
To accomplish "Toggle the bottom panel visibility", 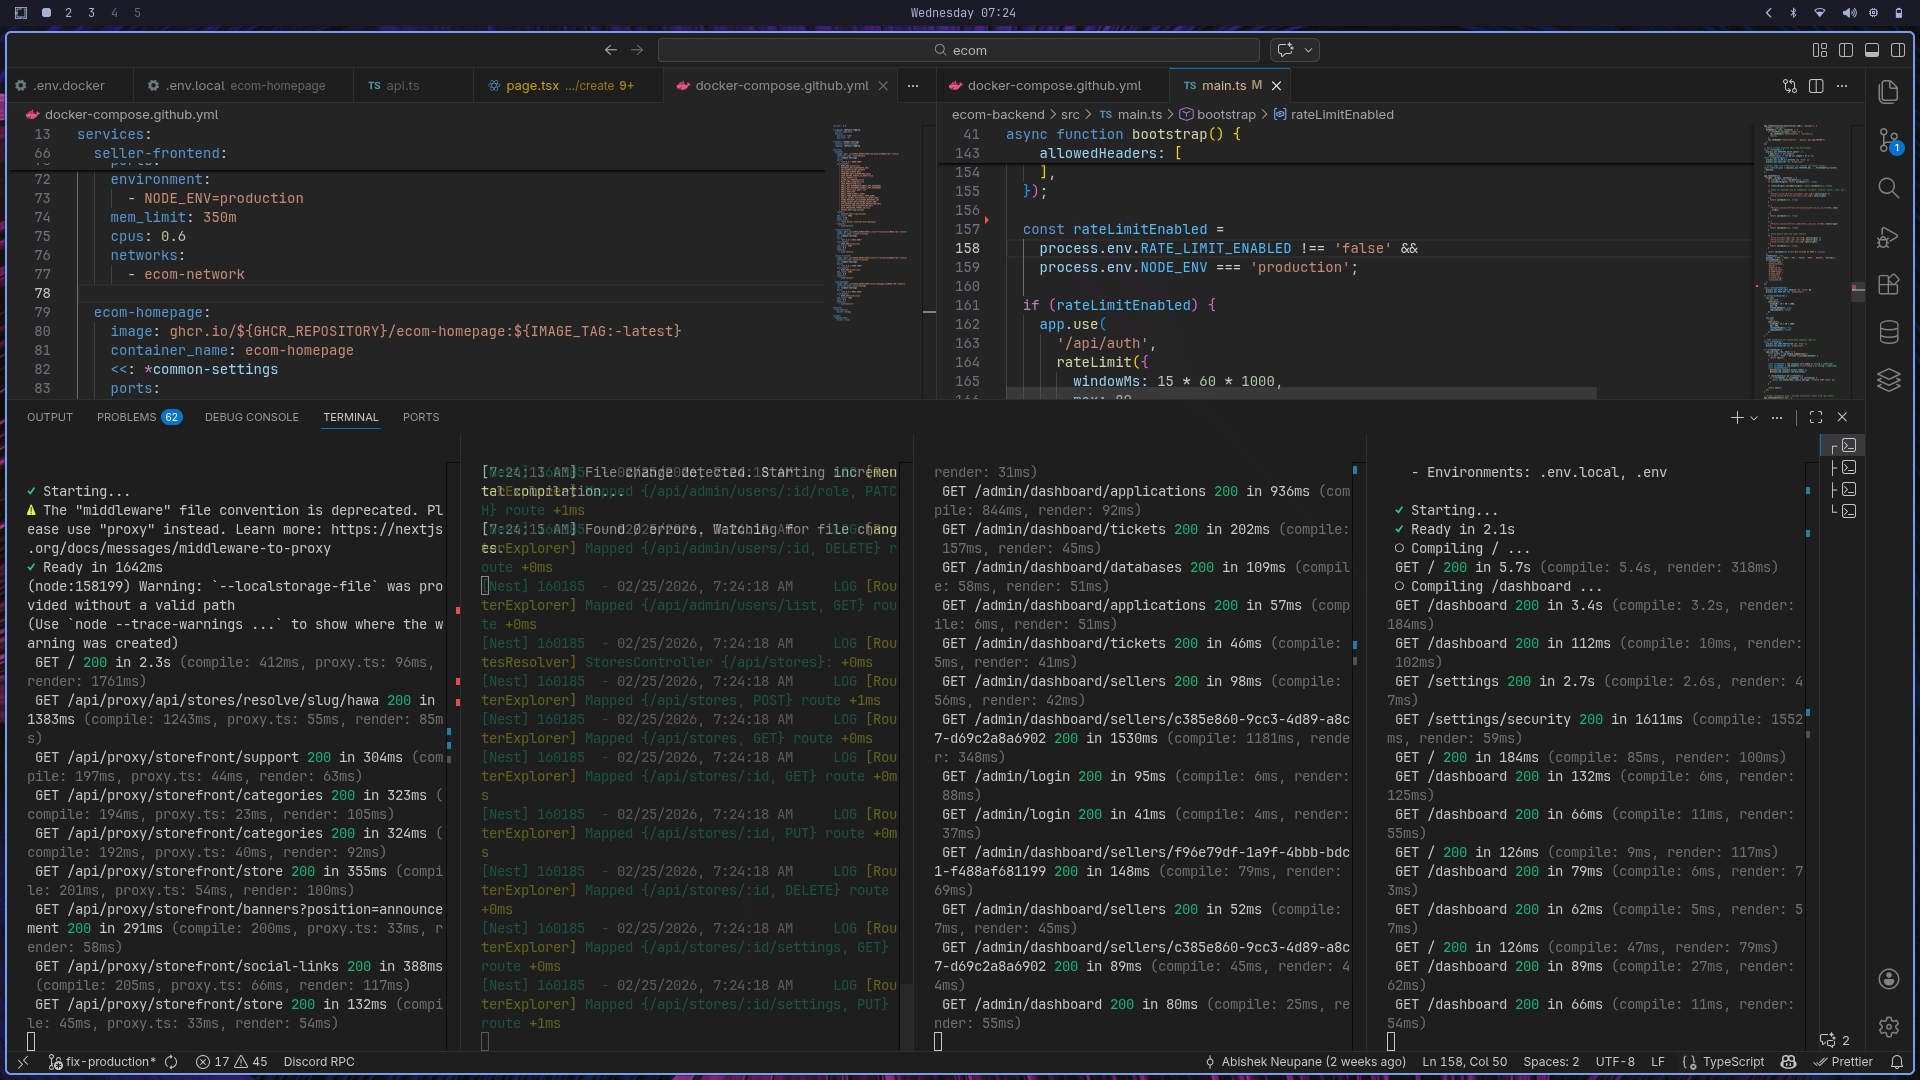I will (x=1871, y=50).
